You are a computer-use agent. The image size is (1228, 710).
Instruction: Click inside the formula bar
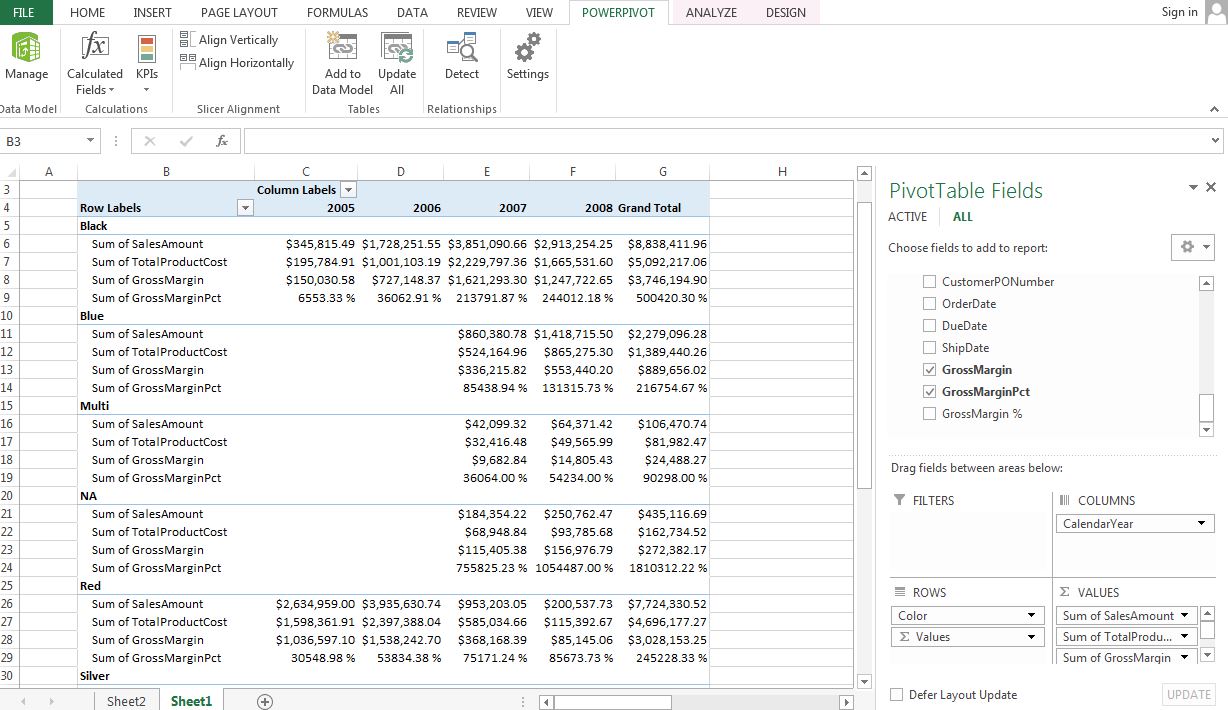[x=600, y=140]
